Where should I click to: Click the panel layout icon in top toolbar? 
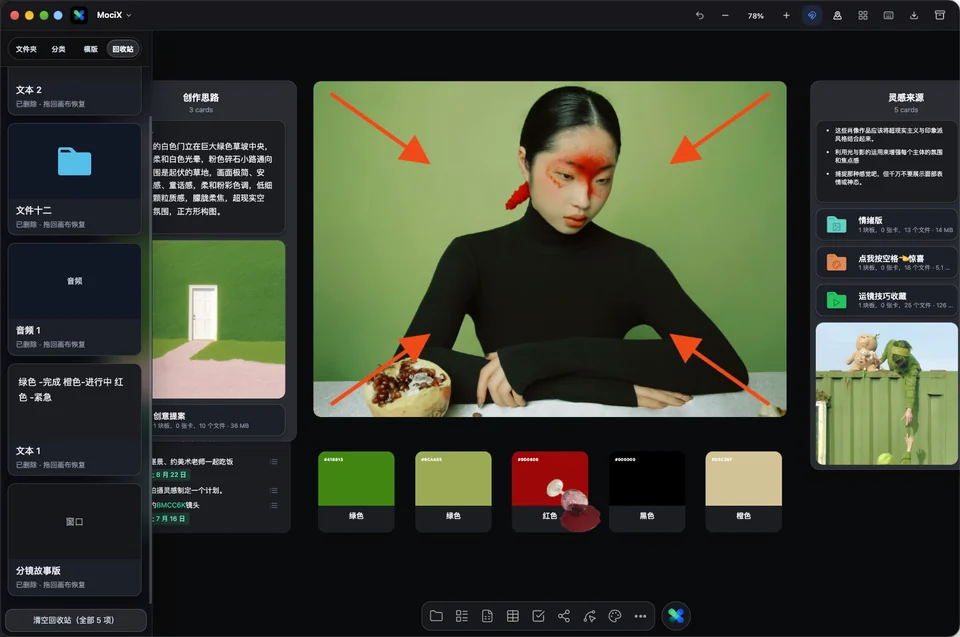pos(888,15)
